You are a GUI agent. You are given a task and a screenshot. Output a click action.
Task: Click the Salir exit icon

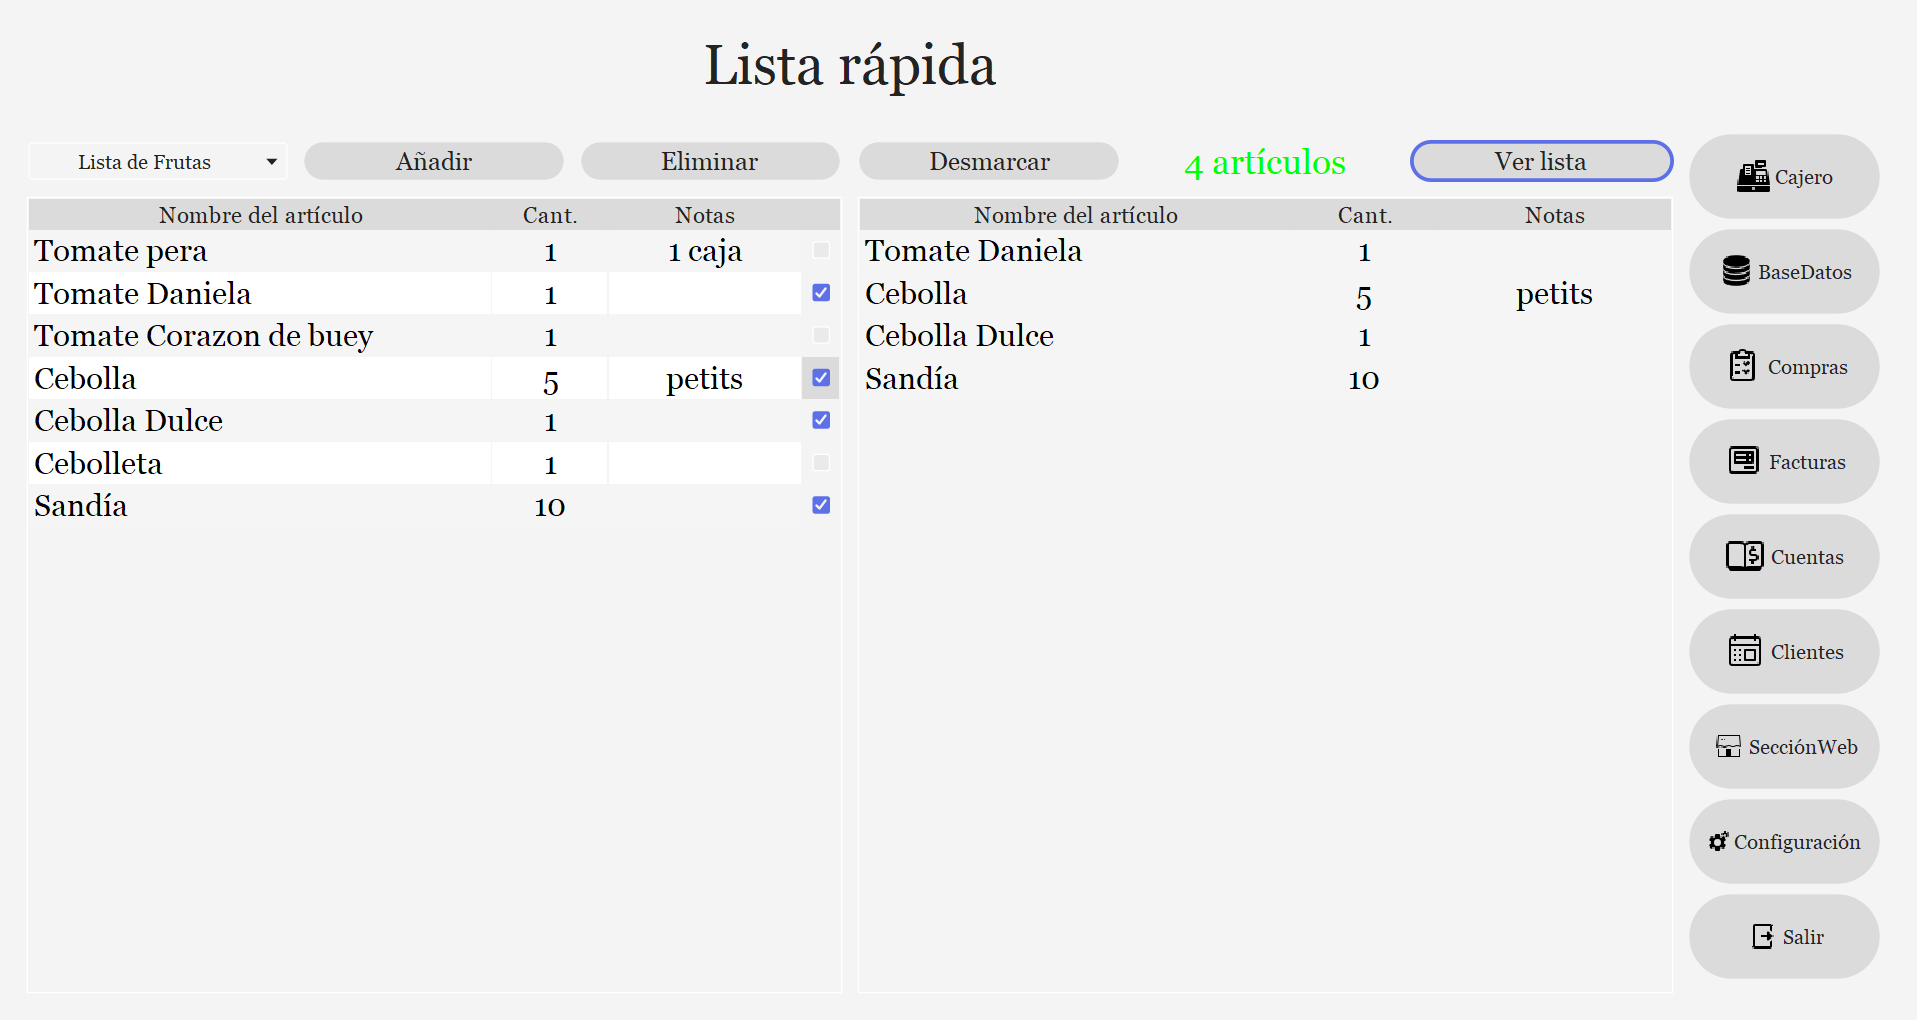[1762, 937]
